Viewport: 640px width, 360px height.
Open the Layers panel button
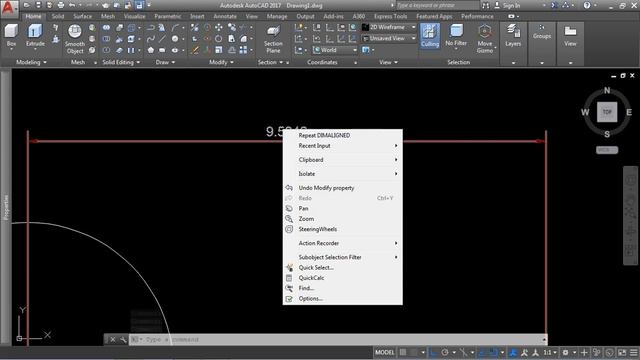click(513, 36)
